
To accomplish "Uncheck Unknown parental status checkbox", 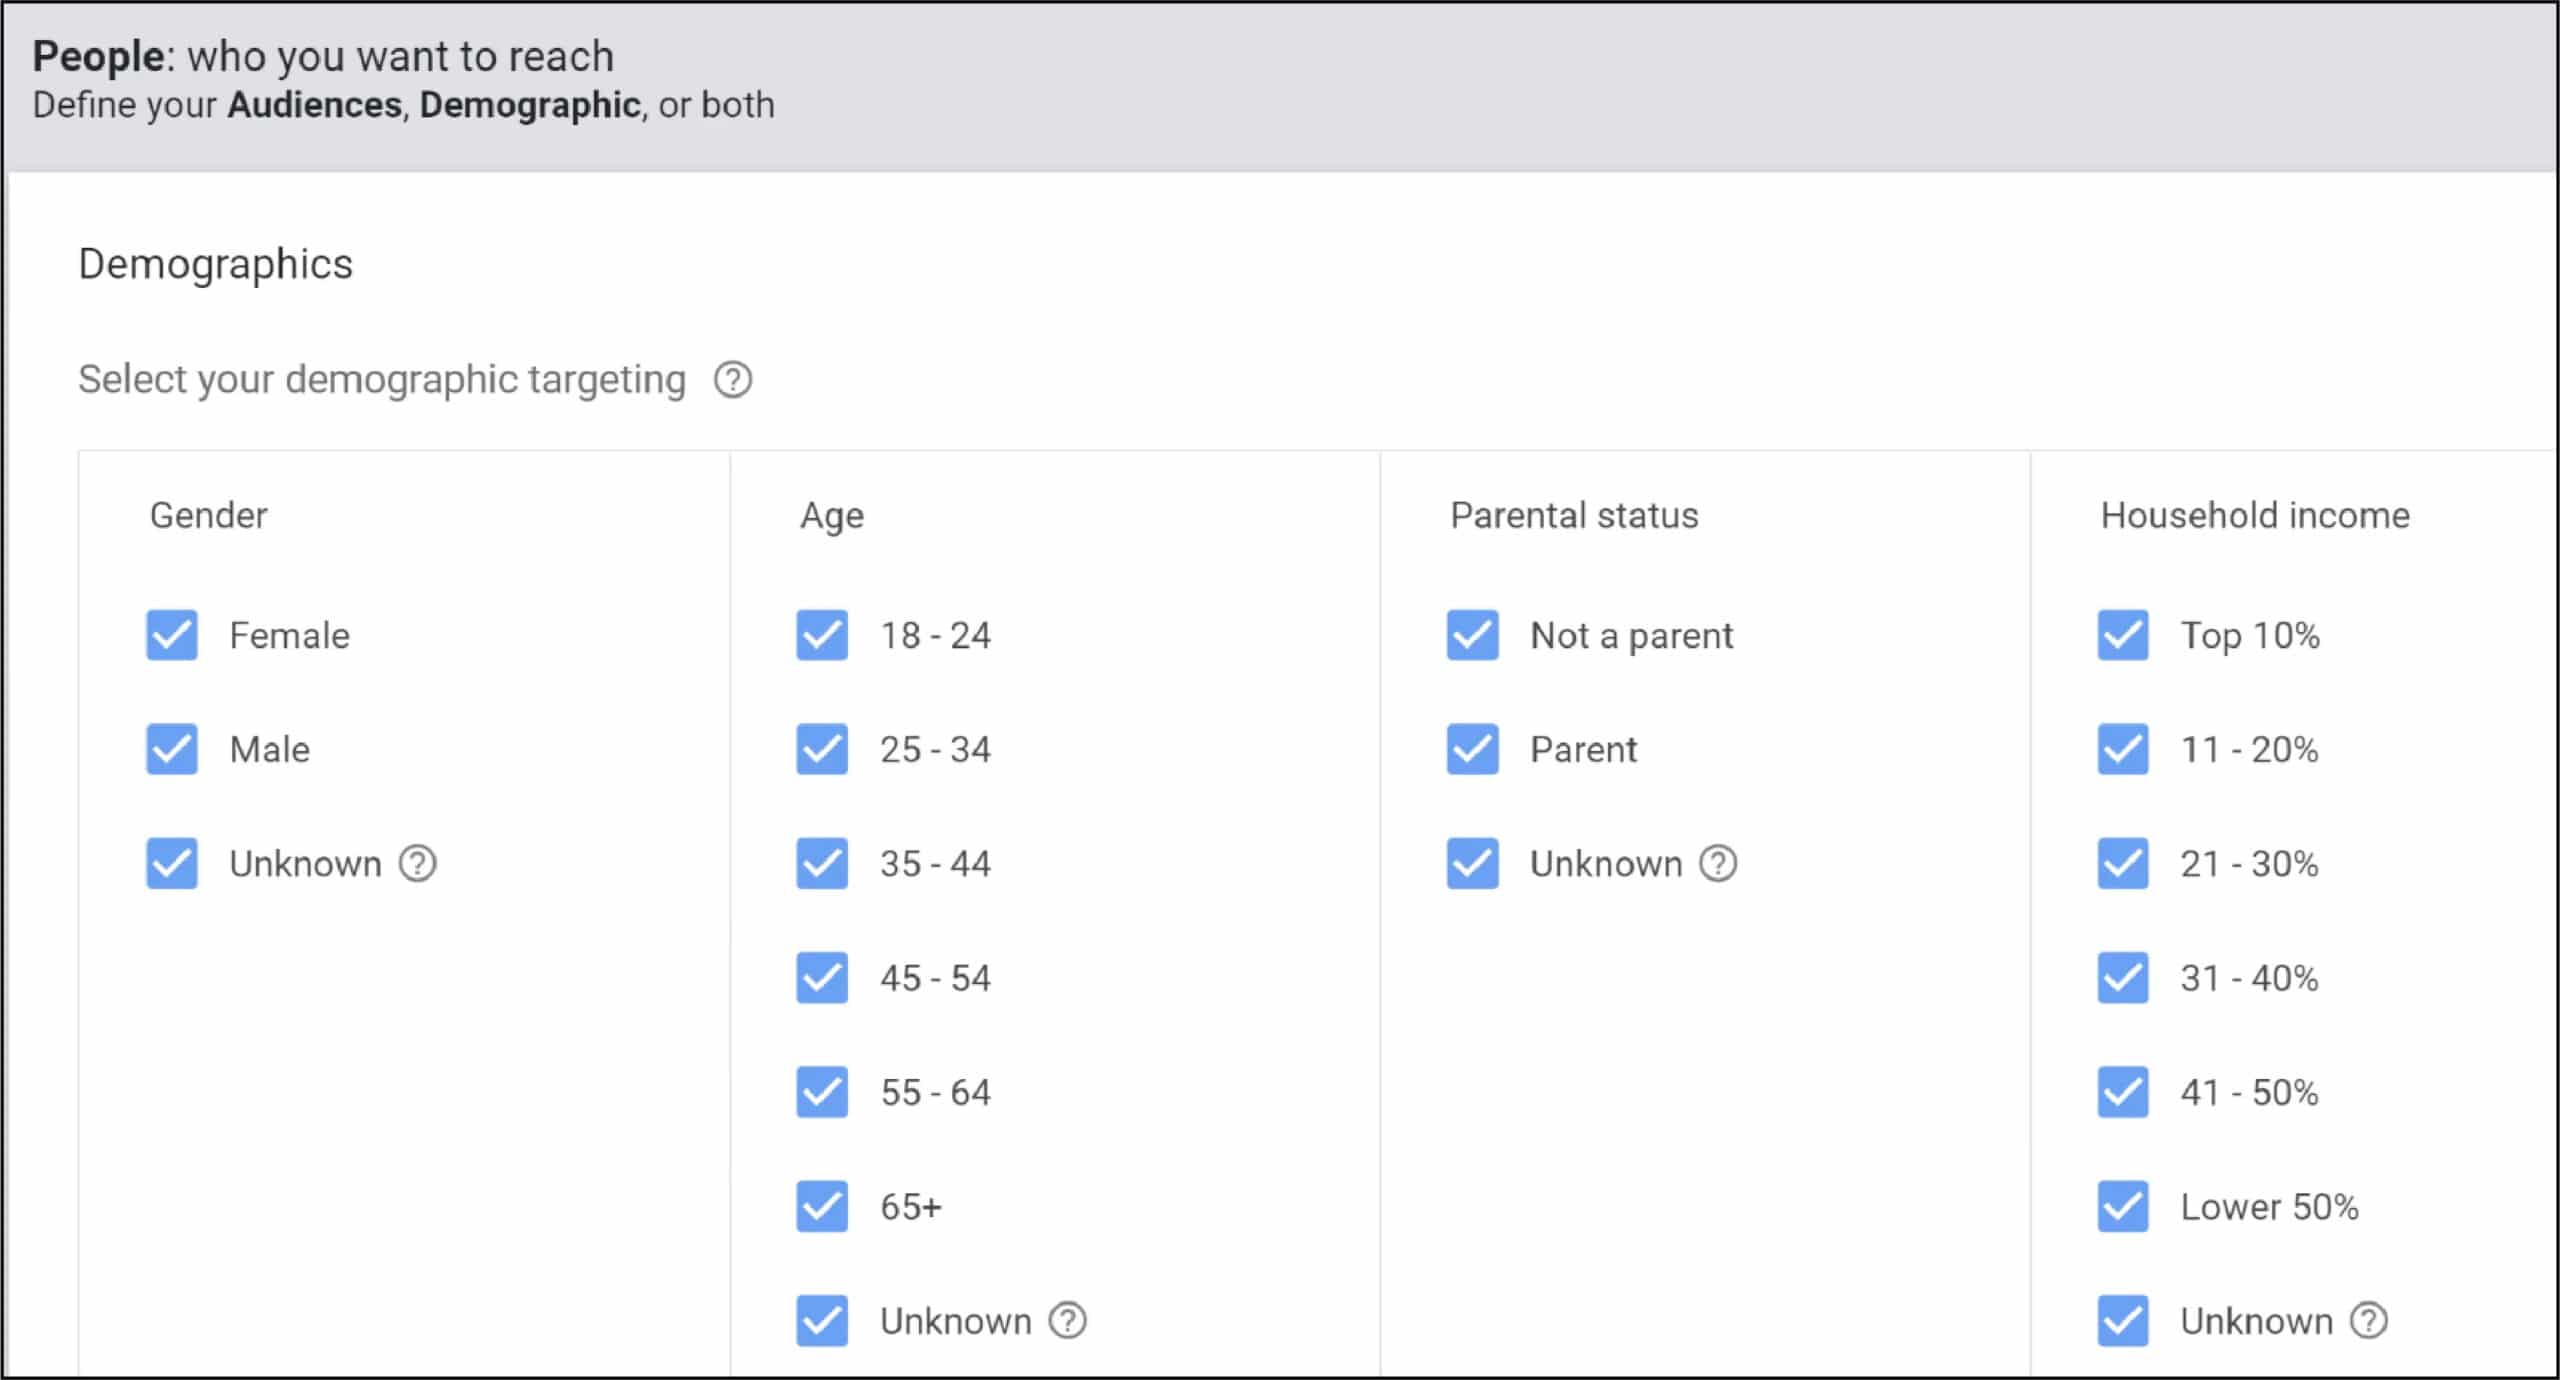I will [x=1473, y=863].
